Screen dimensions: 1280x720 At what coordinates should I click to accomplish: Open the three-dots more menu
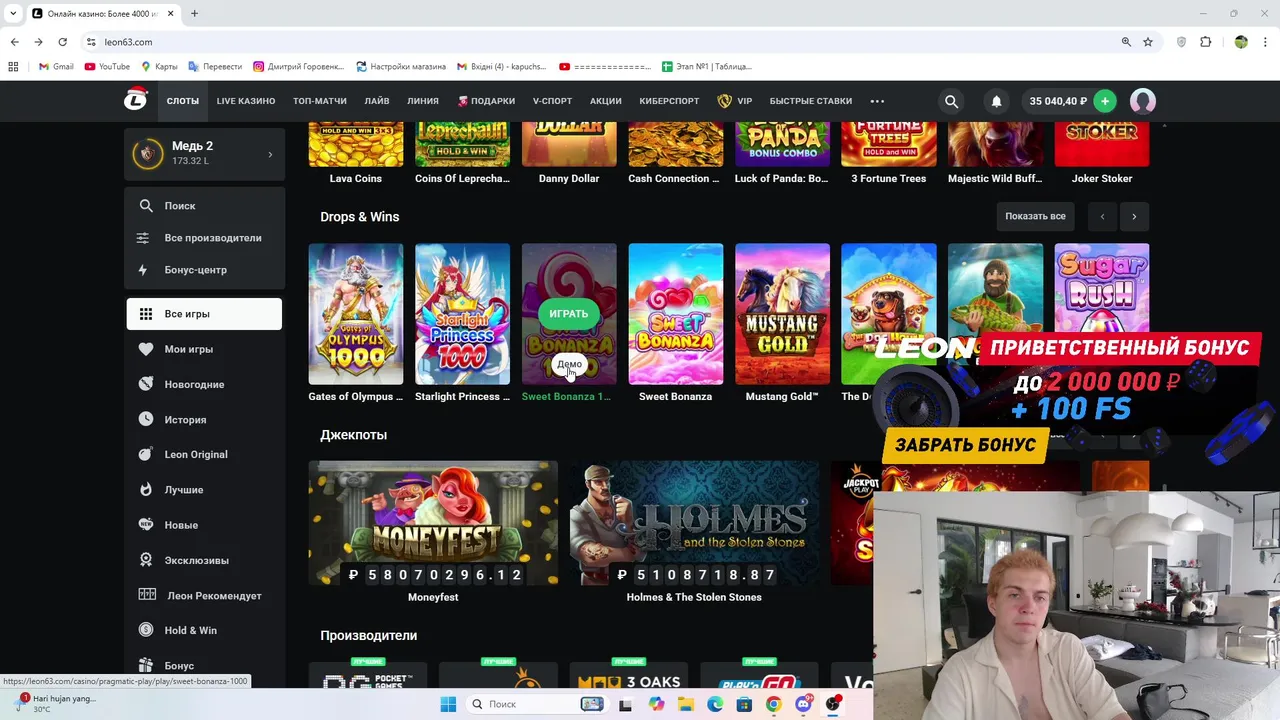(x=877, y=101)
